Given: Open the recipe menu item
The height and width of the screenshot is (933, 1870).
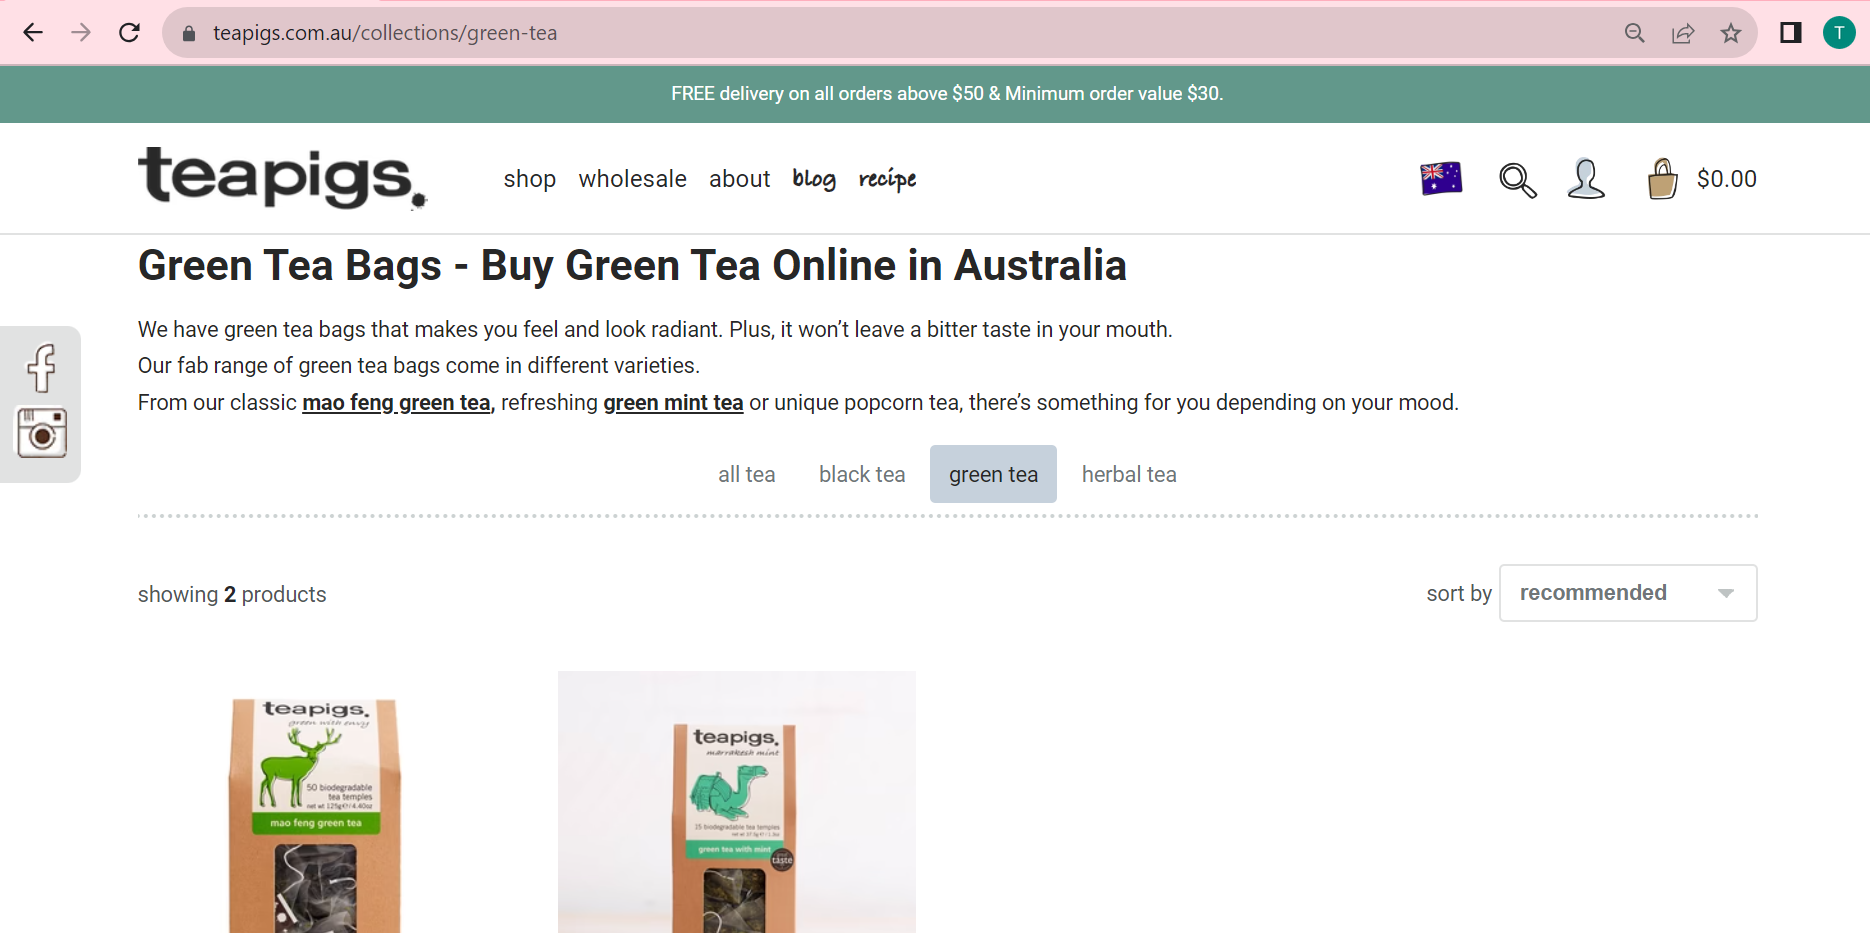Looking at the screenshot, I should point(887,179).
